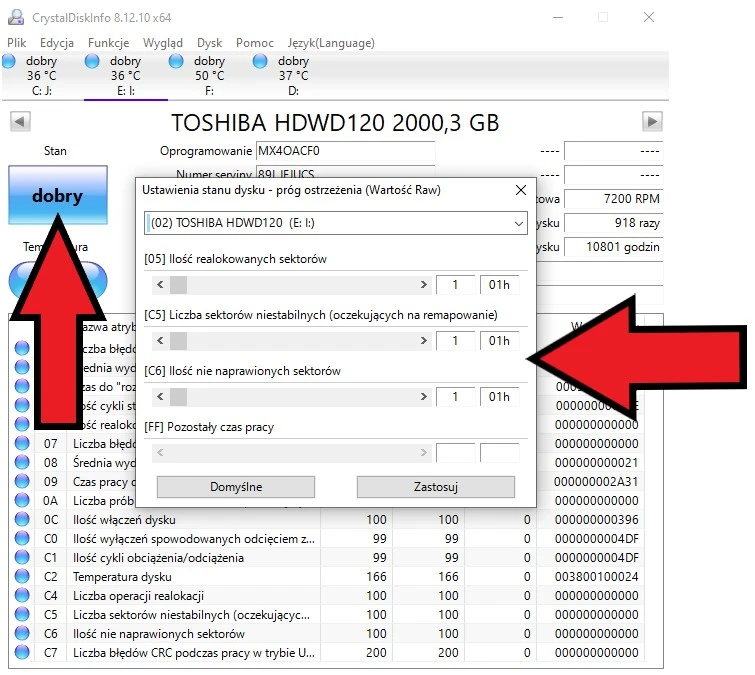Click the Zastosuj button
The width and height of the screenshot is (755, 675).
click(x=435, y=487)
